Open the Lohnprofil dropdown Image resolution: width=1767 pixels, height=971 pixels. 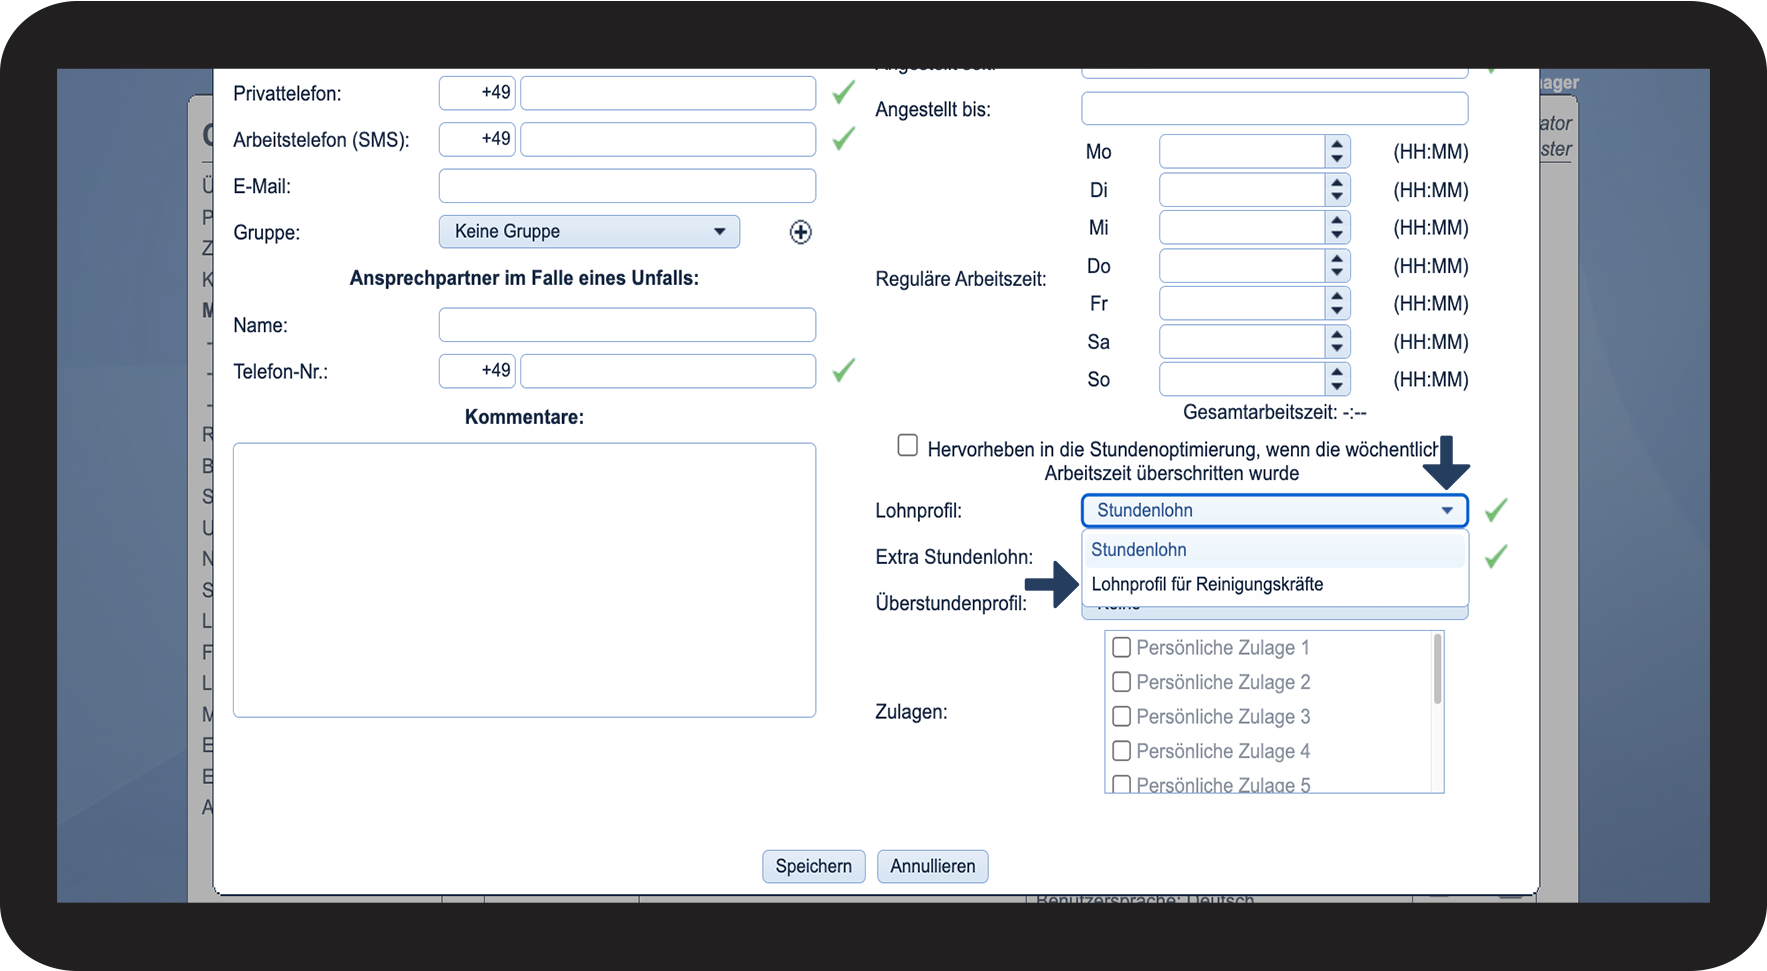coord(1274,510)
